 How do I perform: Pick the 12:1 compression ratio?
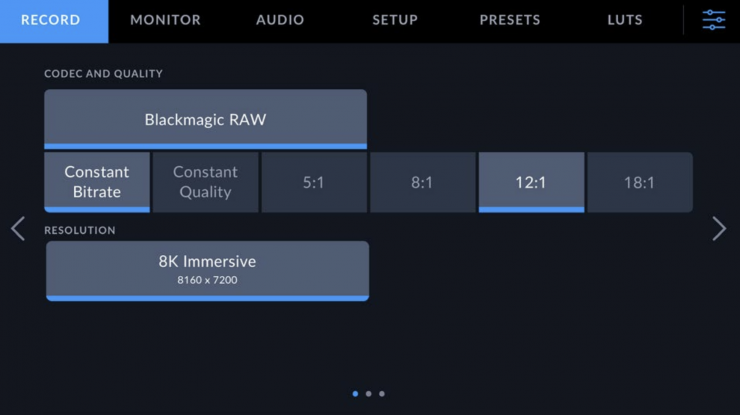tap(530, 182)
